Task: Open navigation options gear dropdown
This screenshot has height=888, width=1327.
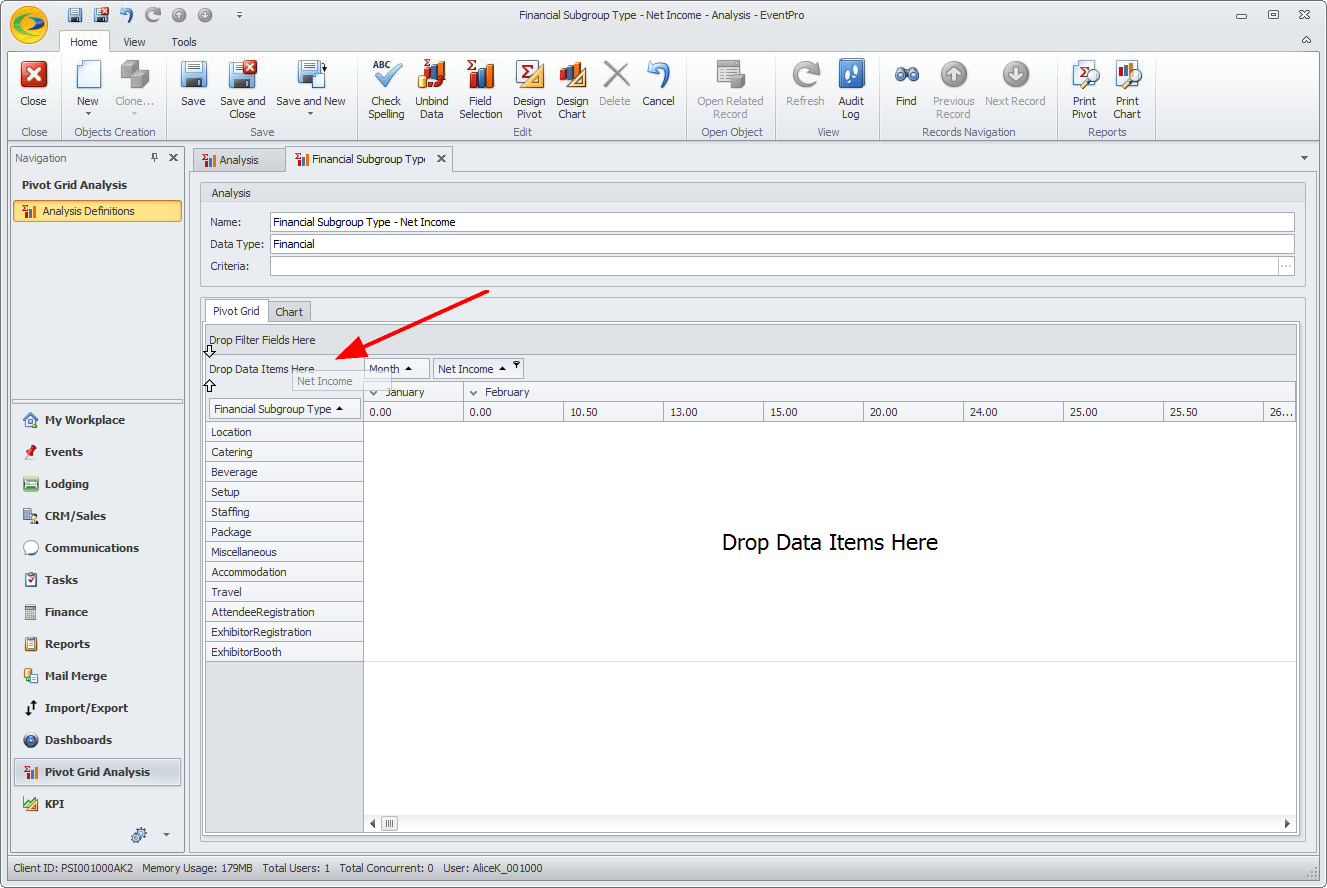Action: pos(166,834)
